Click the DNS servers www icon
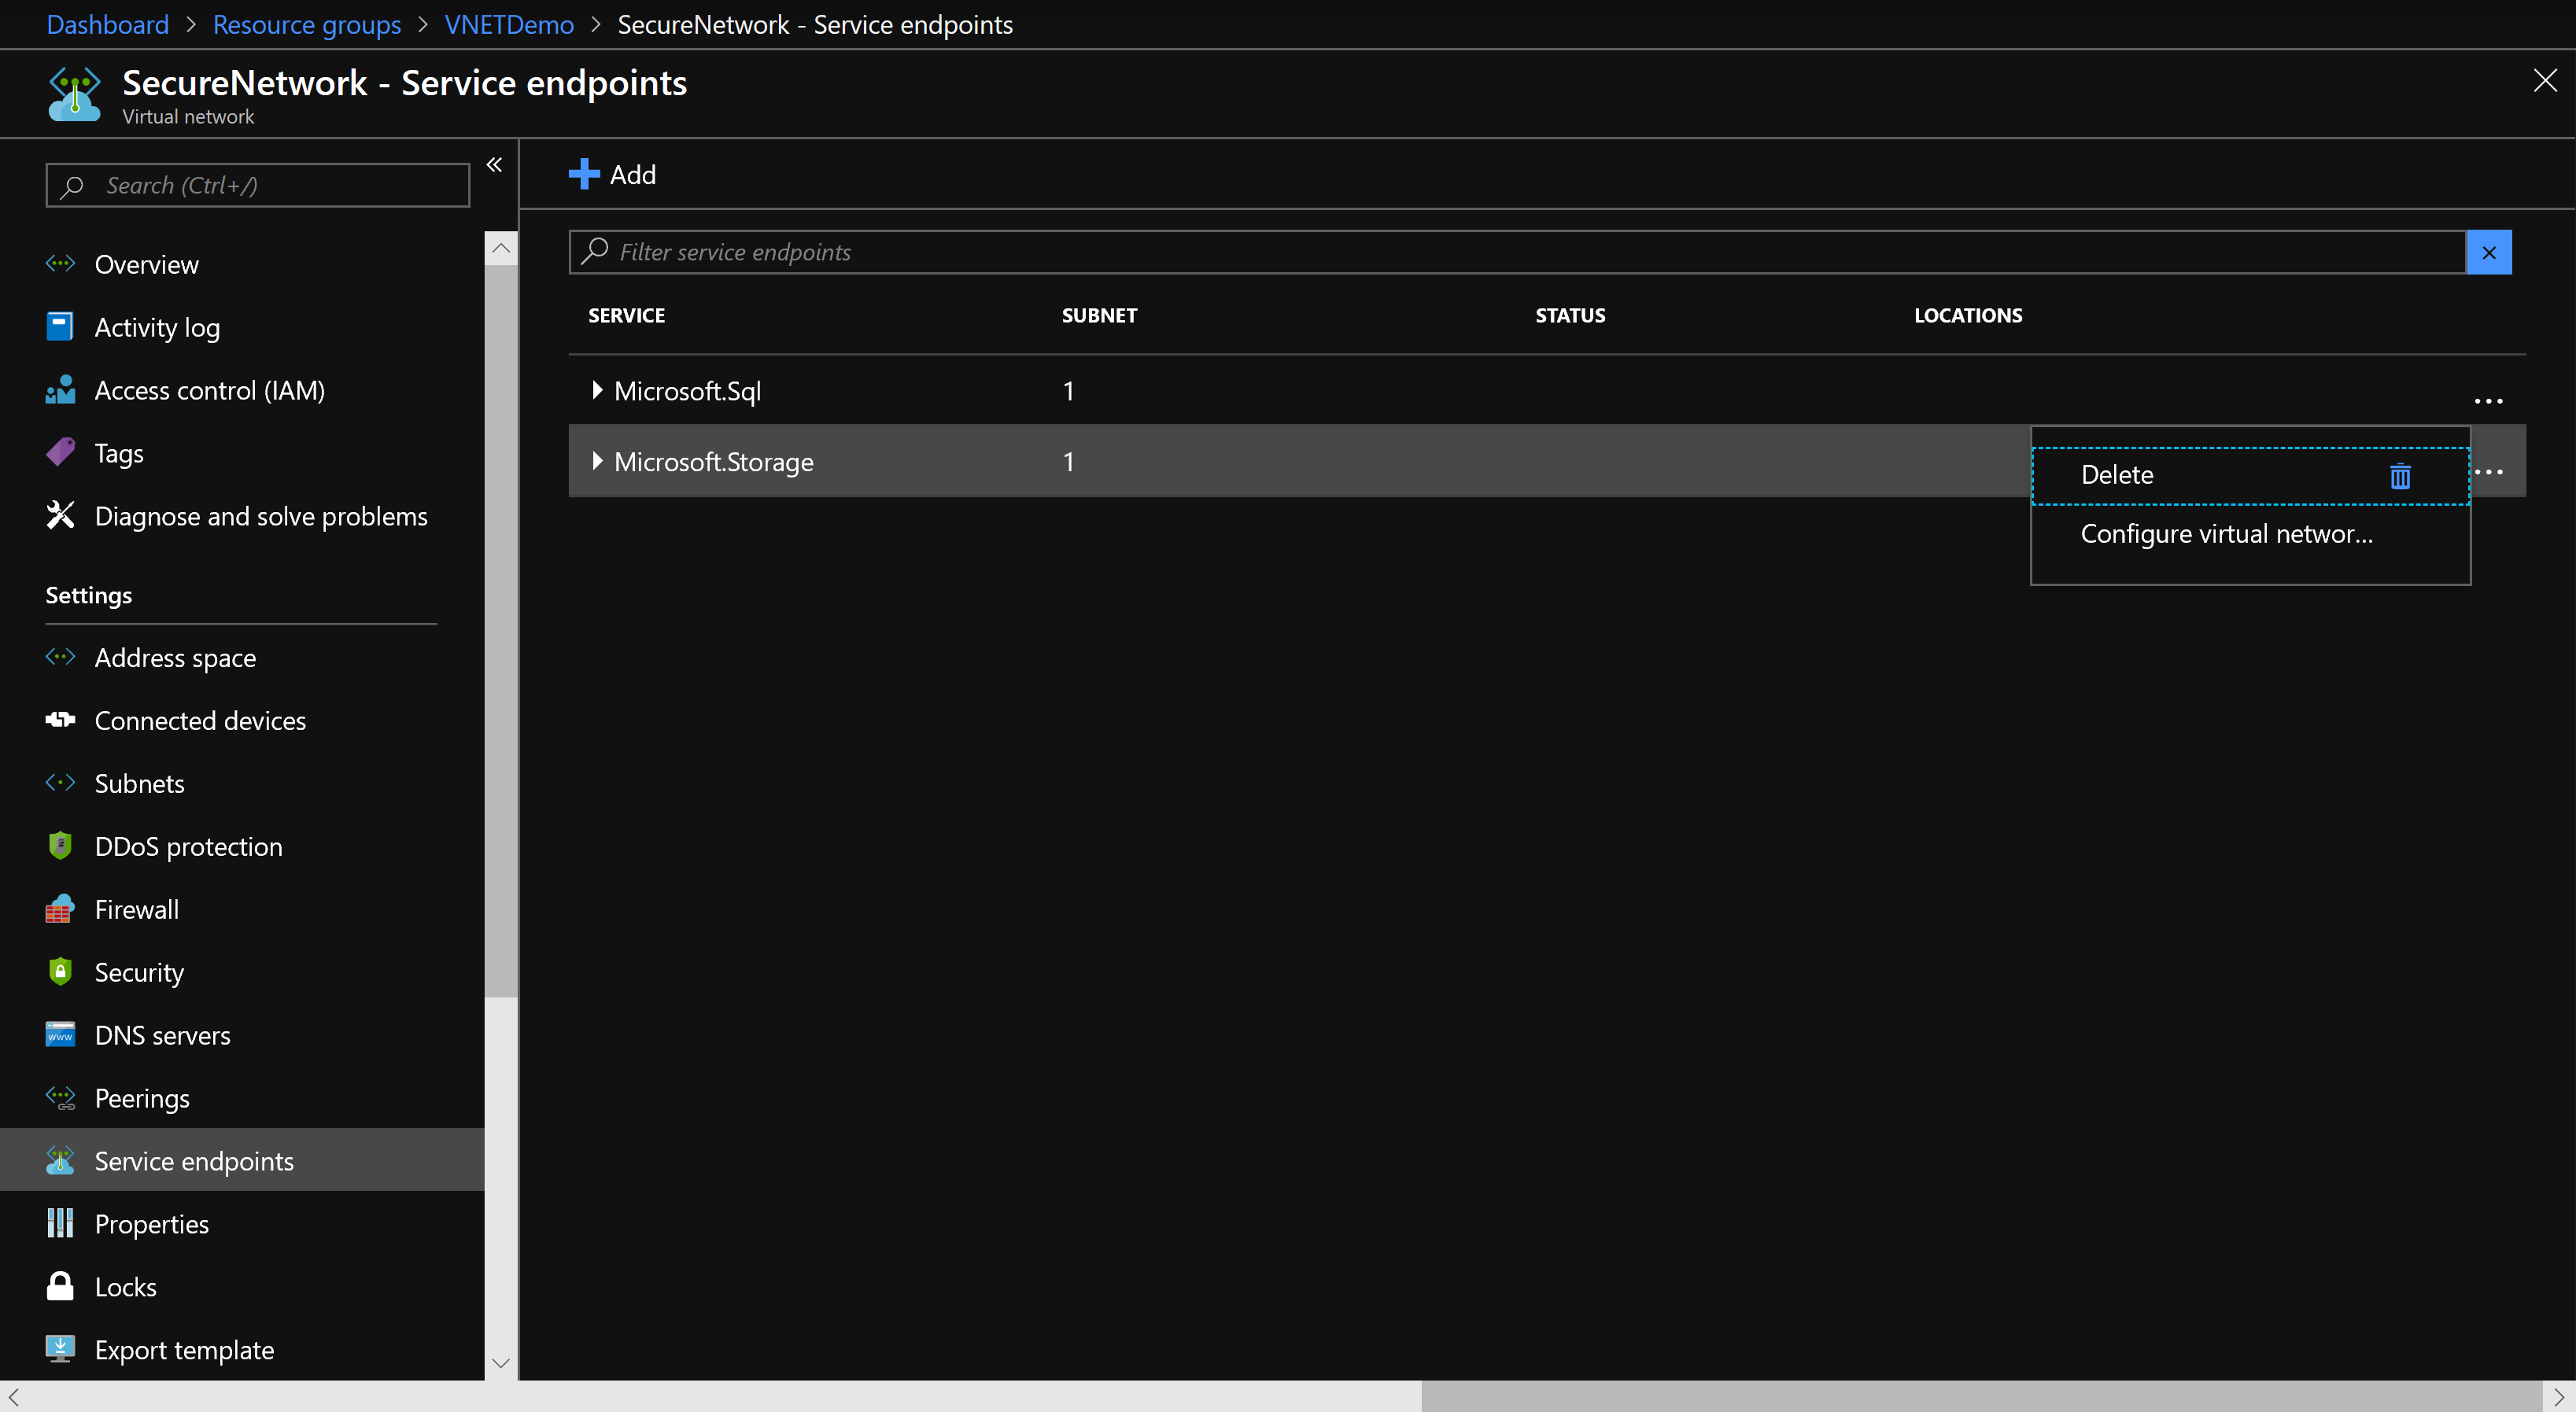Screen dimensions: 2576x1412 pyautogui.click(x=60, y=1034)
